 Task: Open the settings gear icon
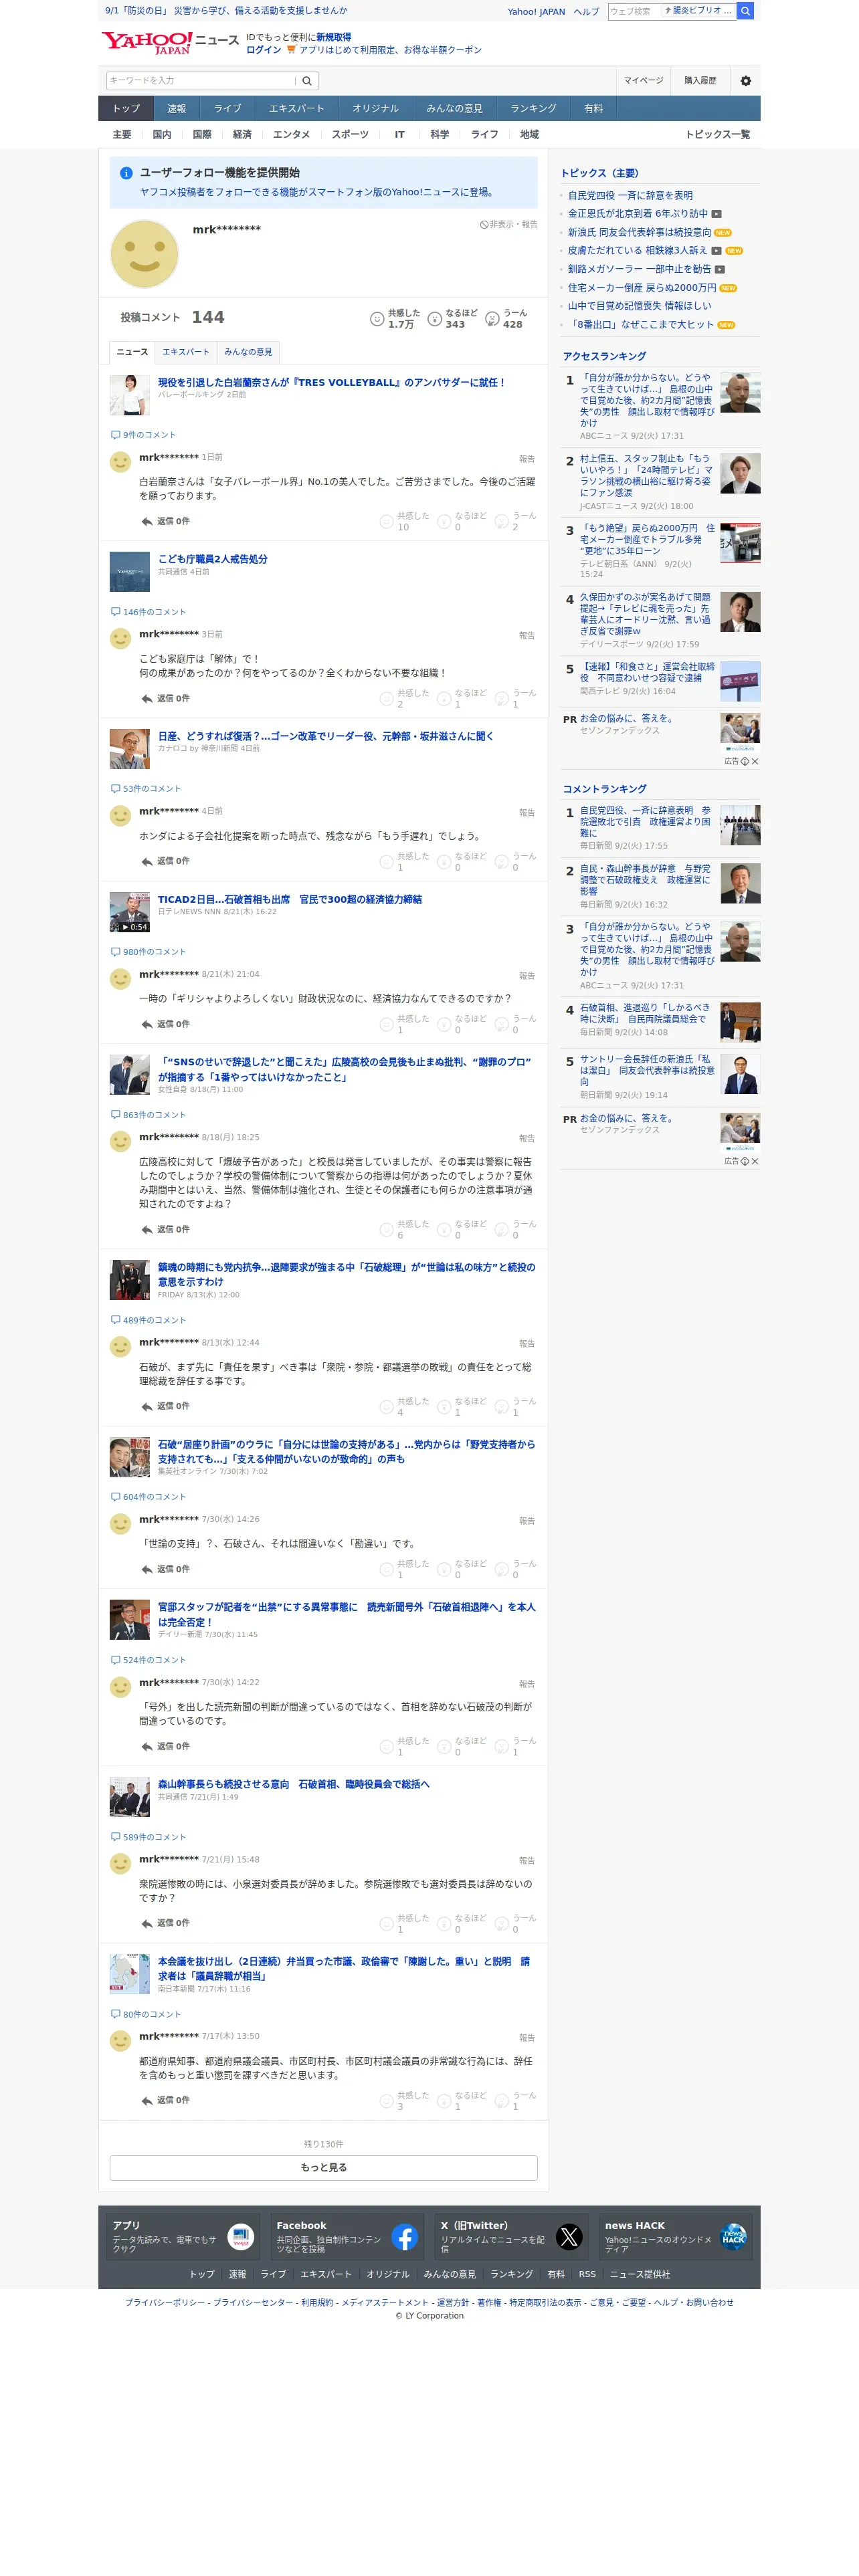[745, 81]
